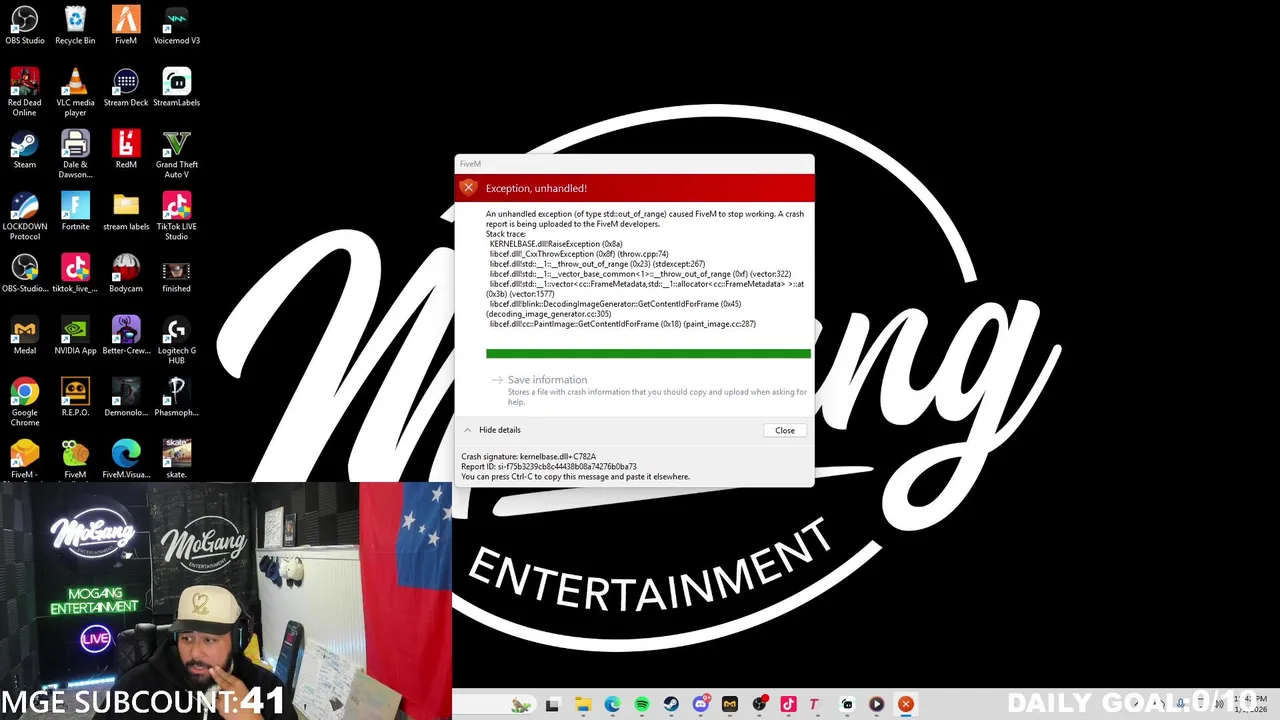Select the OBS-Studio installer desktop icon

(25, 274)
